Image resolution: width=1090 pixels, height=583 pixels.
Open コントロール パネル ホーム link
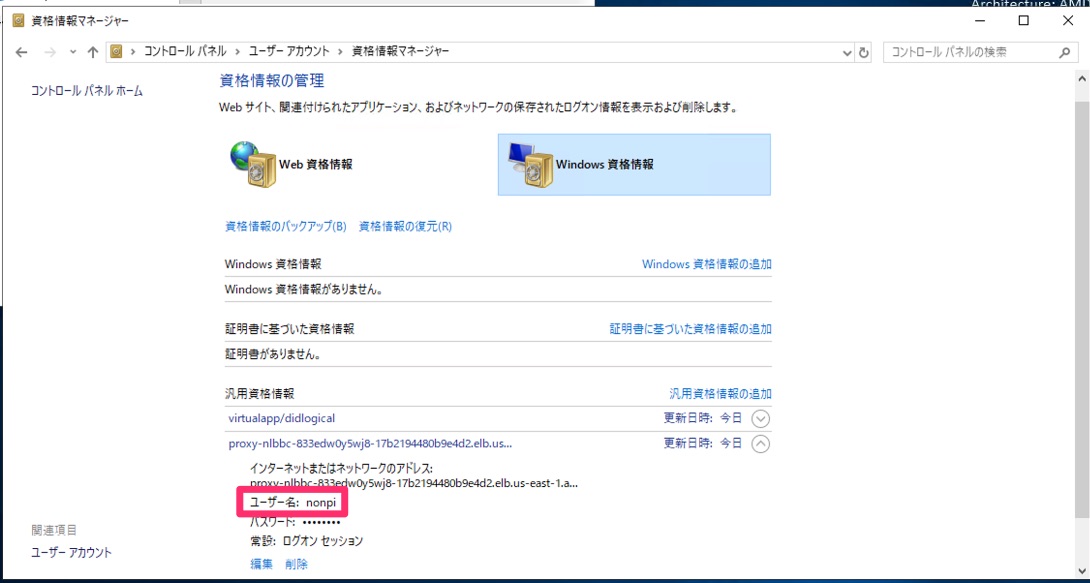click(87, 90)
